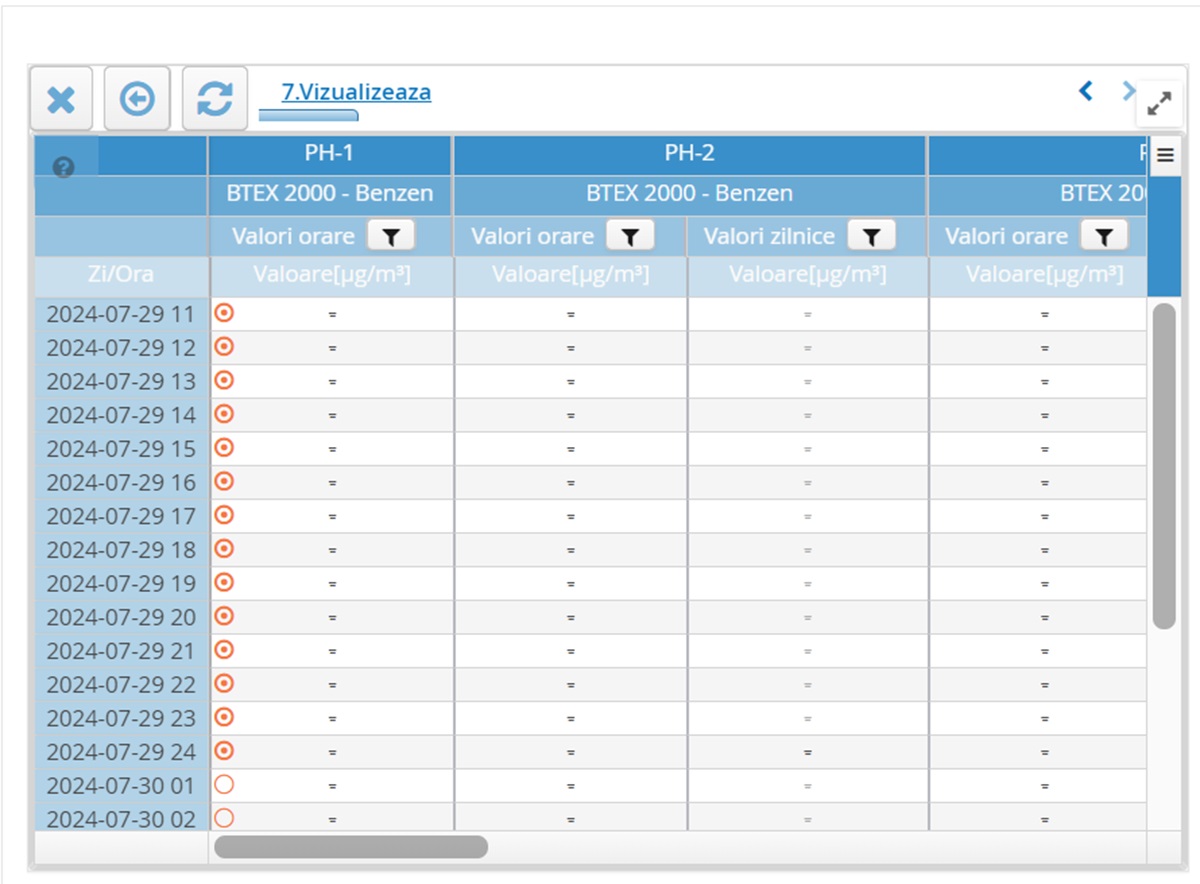Select the radio marker for 2024-07-29 18
This screenshot has width=1200, height=884.
click(x=225, y=548)
